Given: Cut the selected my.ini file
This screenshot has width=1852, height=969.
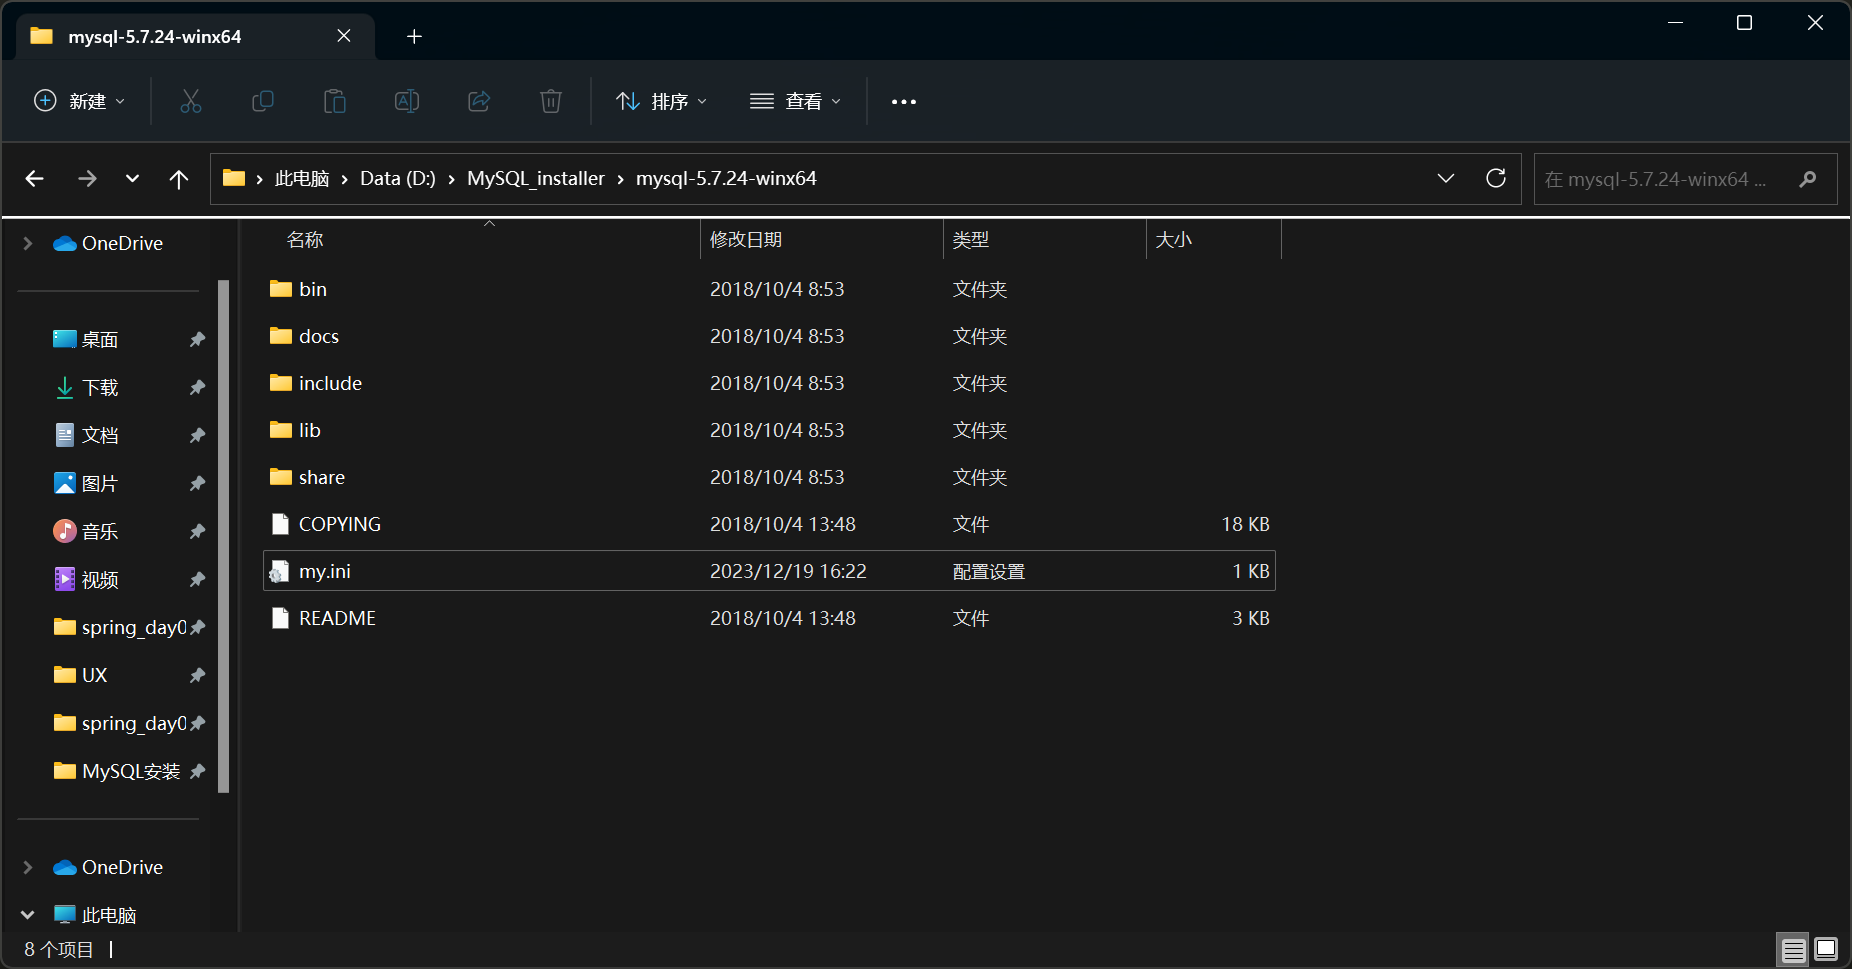Looking at the screenshot, I should point(190,101).
